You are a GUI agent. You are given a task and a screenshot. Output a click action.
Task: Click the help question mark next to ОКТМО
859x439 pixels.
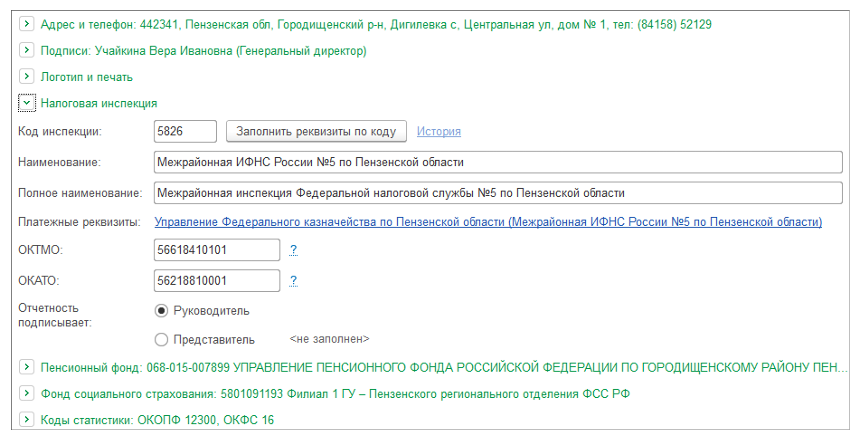tap(293, 250)
